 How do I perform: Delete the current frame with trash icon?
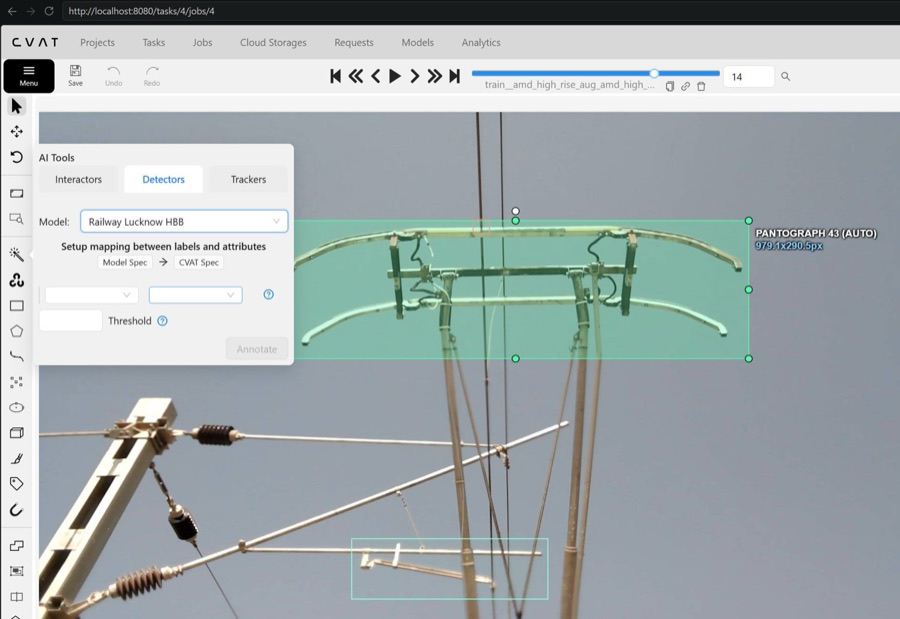[701, 86]
